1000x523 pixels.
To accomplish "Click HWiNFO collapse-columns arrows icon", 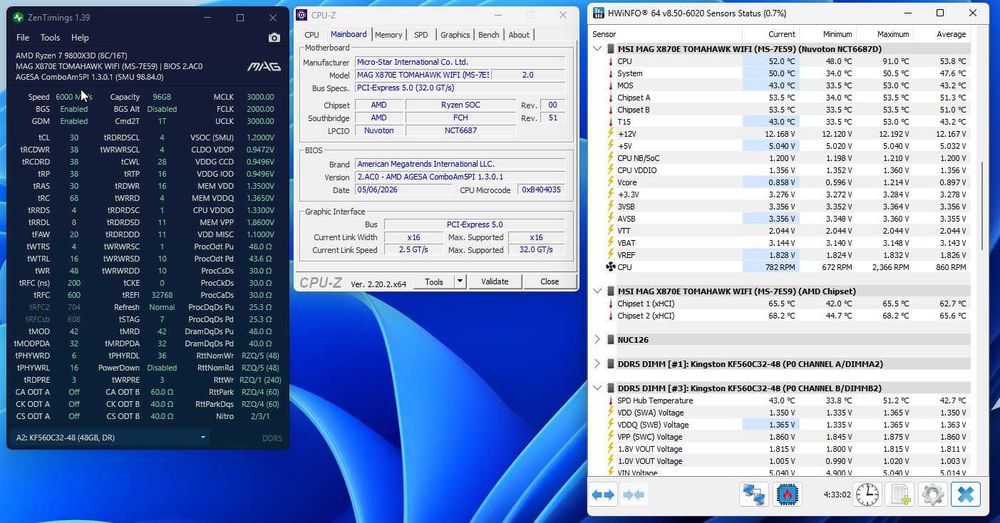I will [x=633, y=494].
